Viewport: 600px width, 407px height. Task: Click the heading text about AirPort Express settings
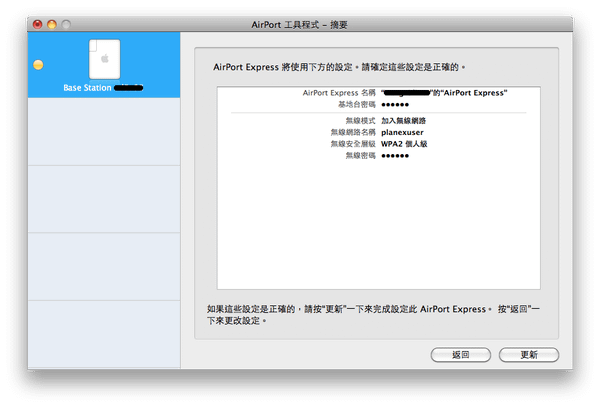[339, 67]
